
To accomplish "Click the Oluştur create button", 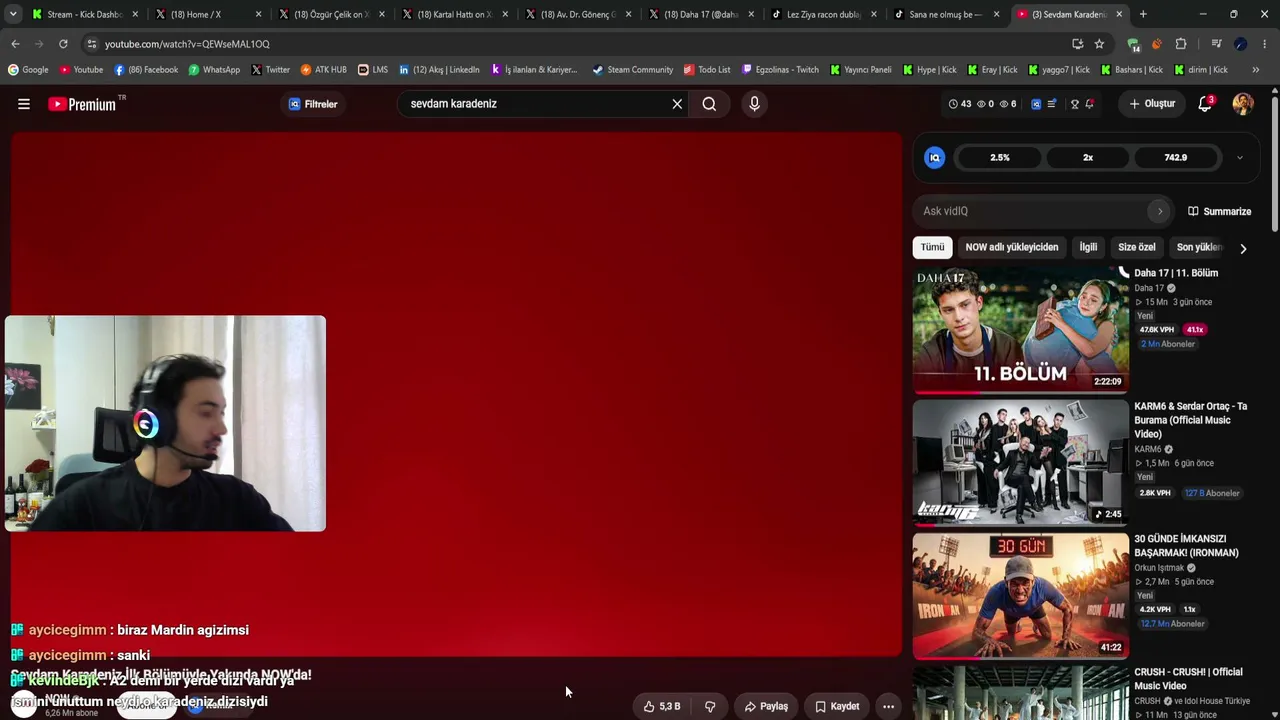I will tap(1152, 104).
